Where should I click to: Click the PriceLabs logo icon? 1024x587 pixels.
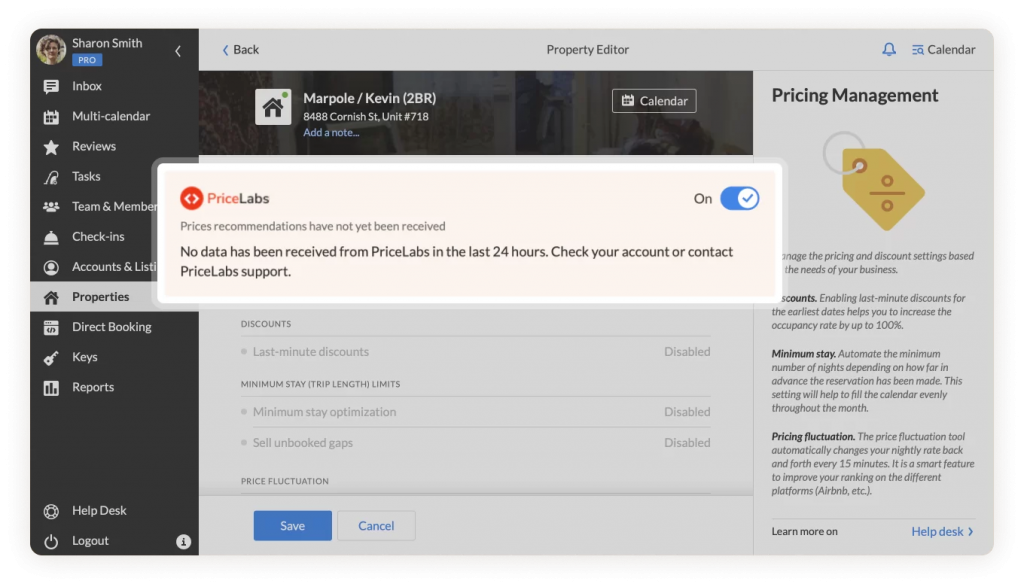coord(191,198)
